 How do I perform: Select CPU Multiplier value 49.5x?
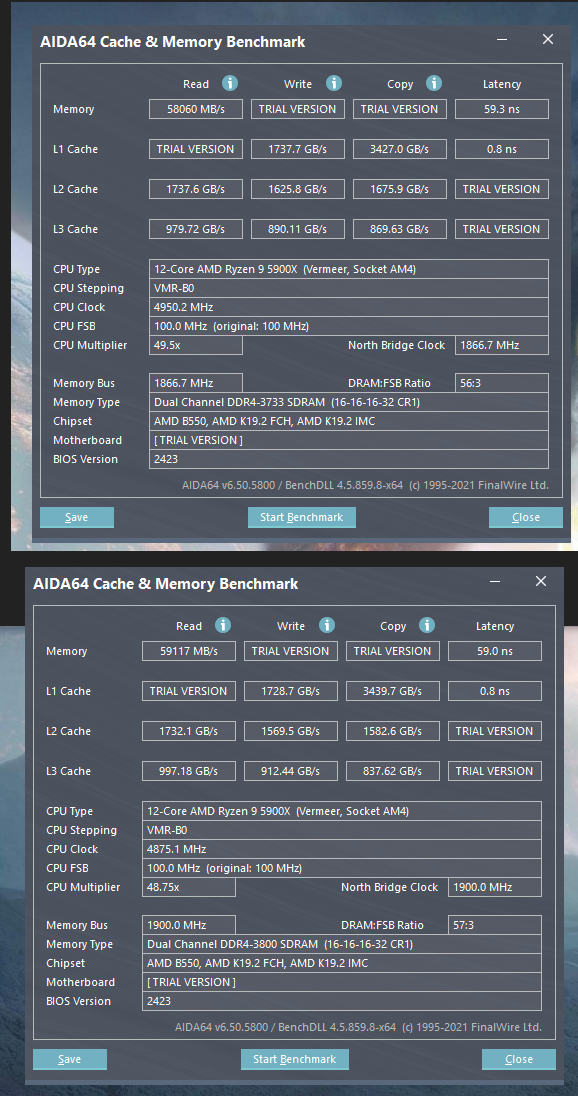pos(196,345)
